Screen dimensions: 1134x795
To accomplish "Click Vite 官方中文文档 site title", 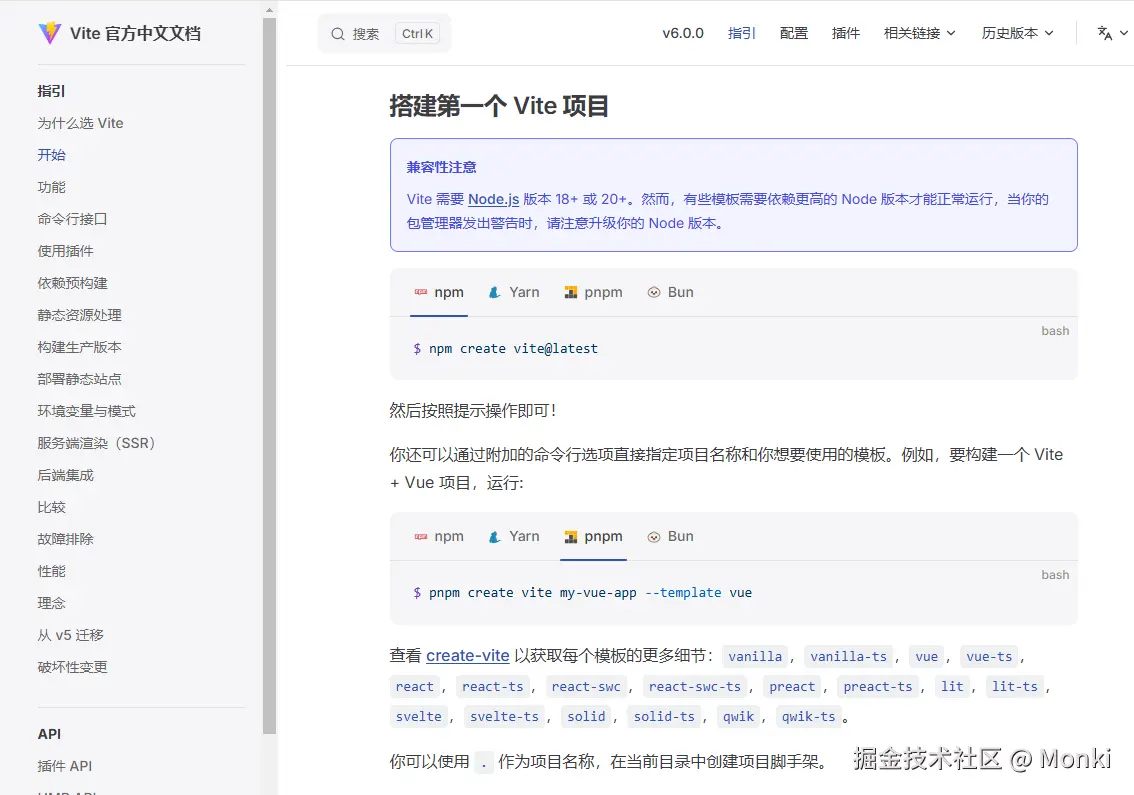I will pyautogui.click(x=135, y=33).
